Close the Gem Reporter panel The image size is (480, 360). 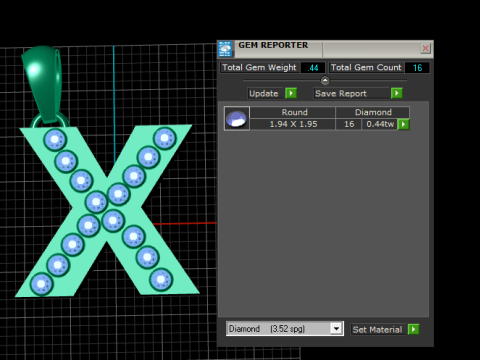pos(425,48)
